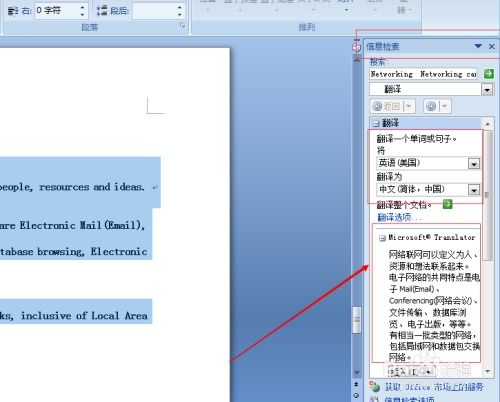Screen dimensions: 500x402
Task: Open 获取 Office 市场上的服务 link
Action: tap(434, 387)
